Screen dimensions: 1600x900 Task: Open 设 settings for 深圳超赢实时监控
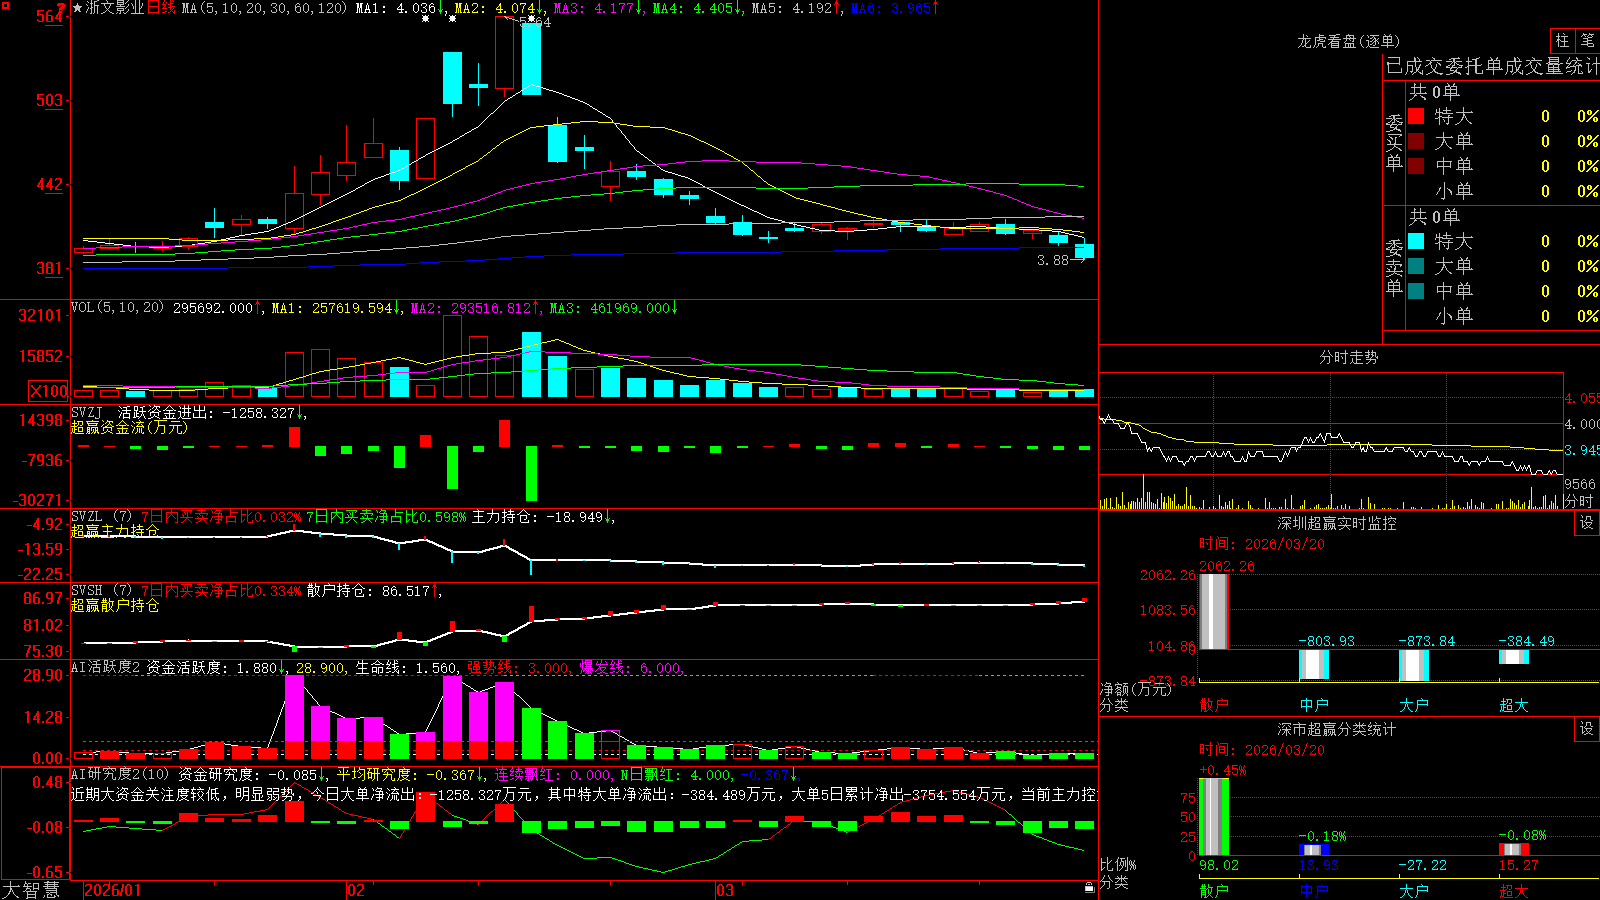pos(1587,523)
